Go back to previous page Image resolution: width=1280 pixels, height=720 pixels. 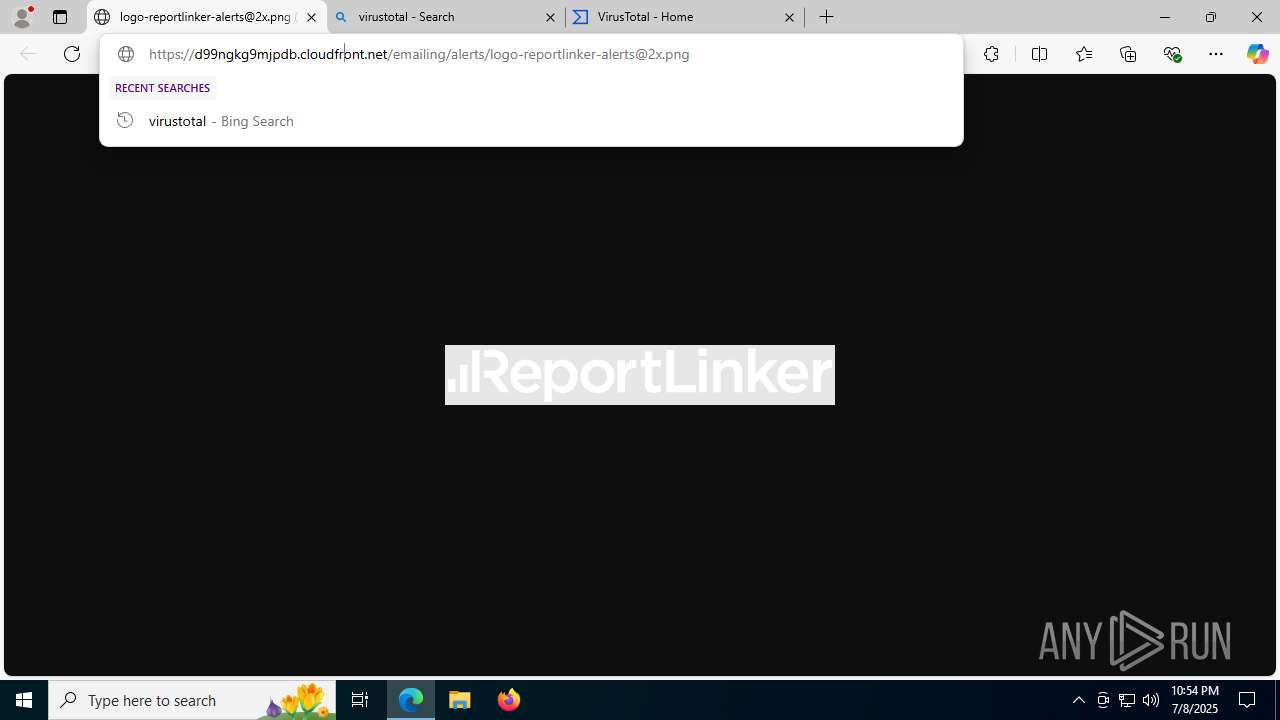click(x=28, y=54)
